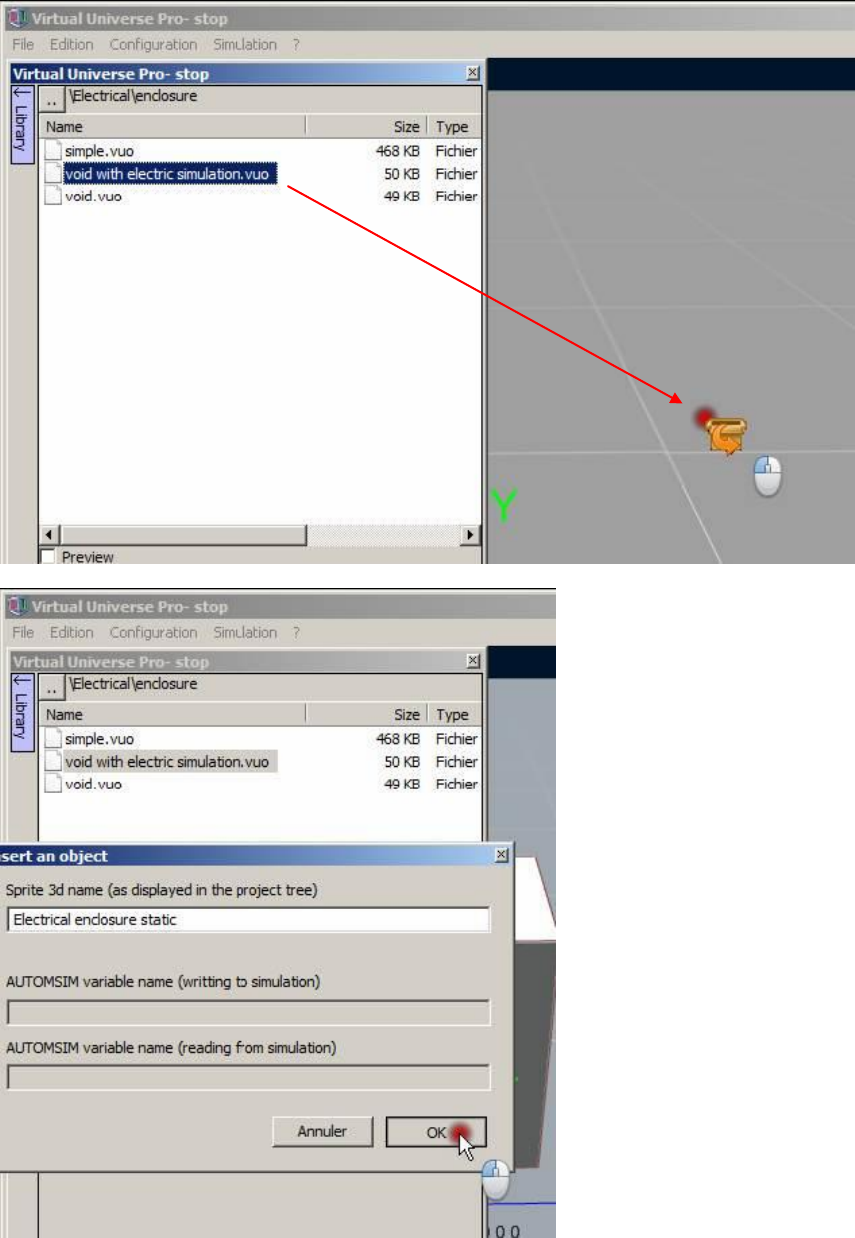Select void with electric simulation.vuo icon, top panel
Viewport: 855px width, 1238px height.
coord(53,174)
